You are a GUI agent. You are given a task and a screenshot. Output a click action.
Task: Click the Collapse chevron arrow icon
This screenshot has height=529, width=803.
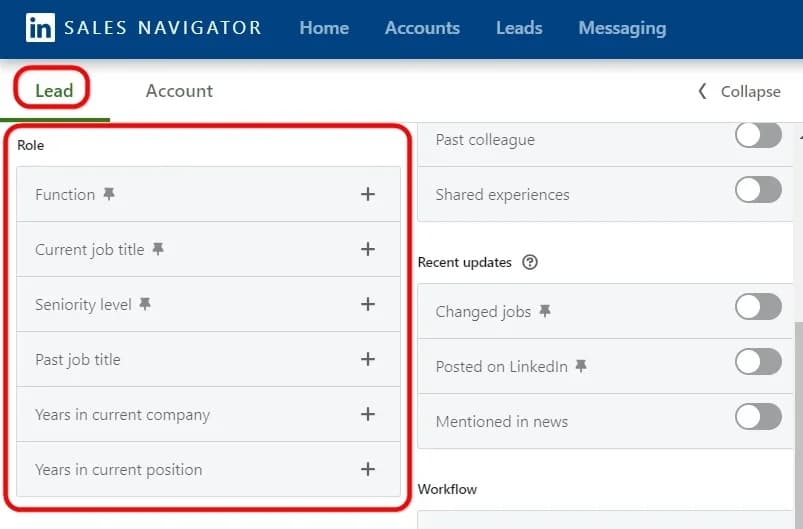(702, 91)
